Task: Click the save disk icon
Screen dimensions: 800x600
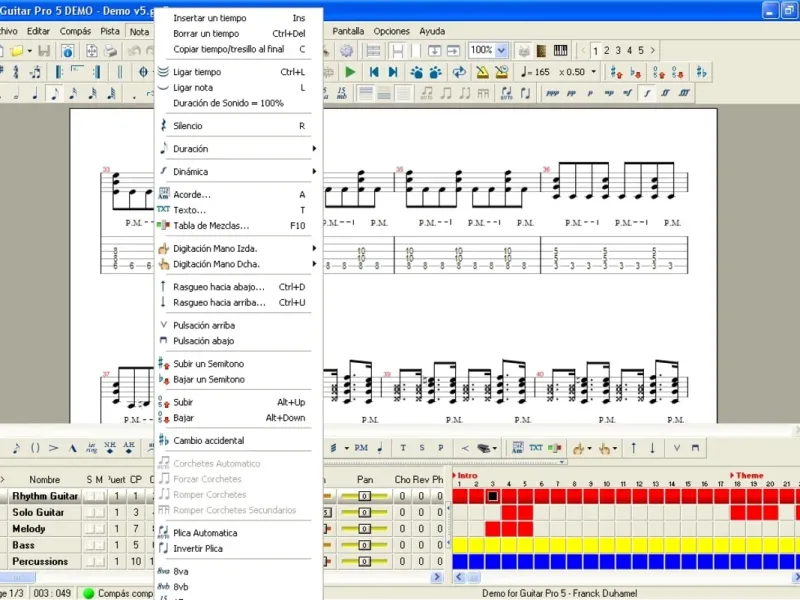Action: coord(44,51)
